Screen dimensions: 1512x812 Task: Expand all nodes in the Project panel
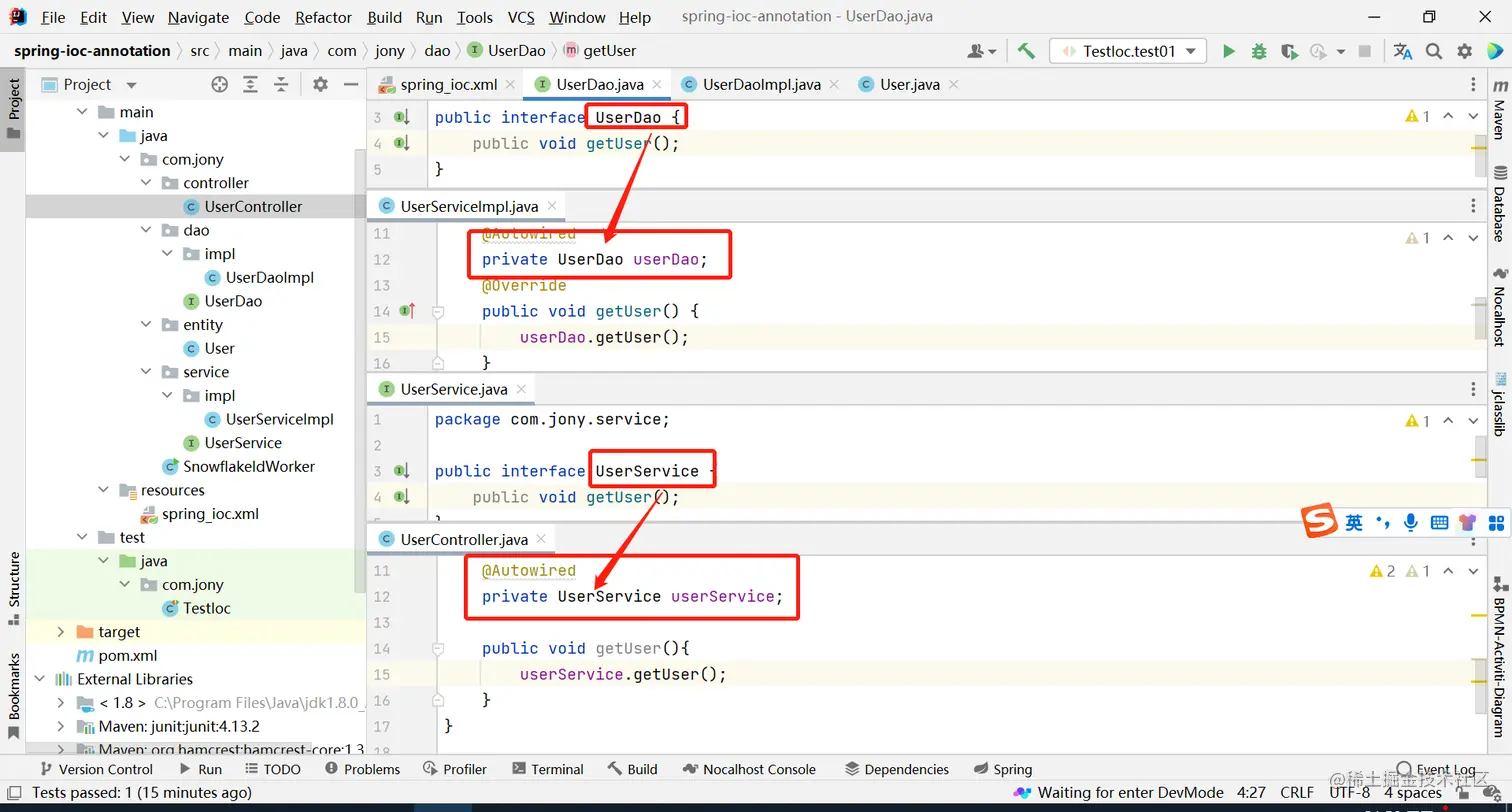coord(250,85)
